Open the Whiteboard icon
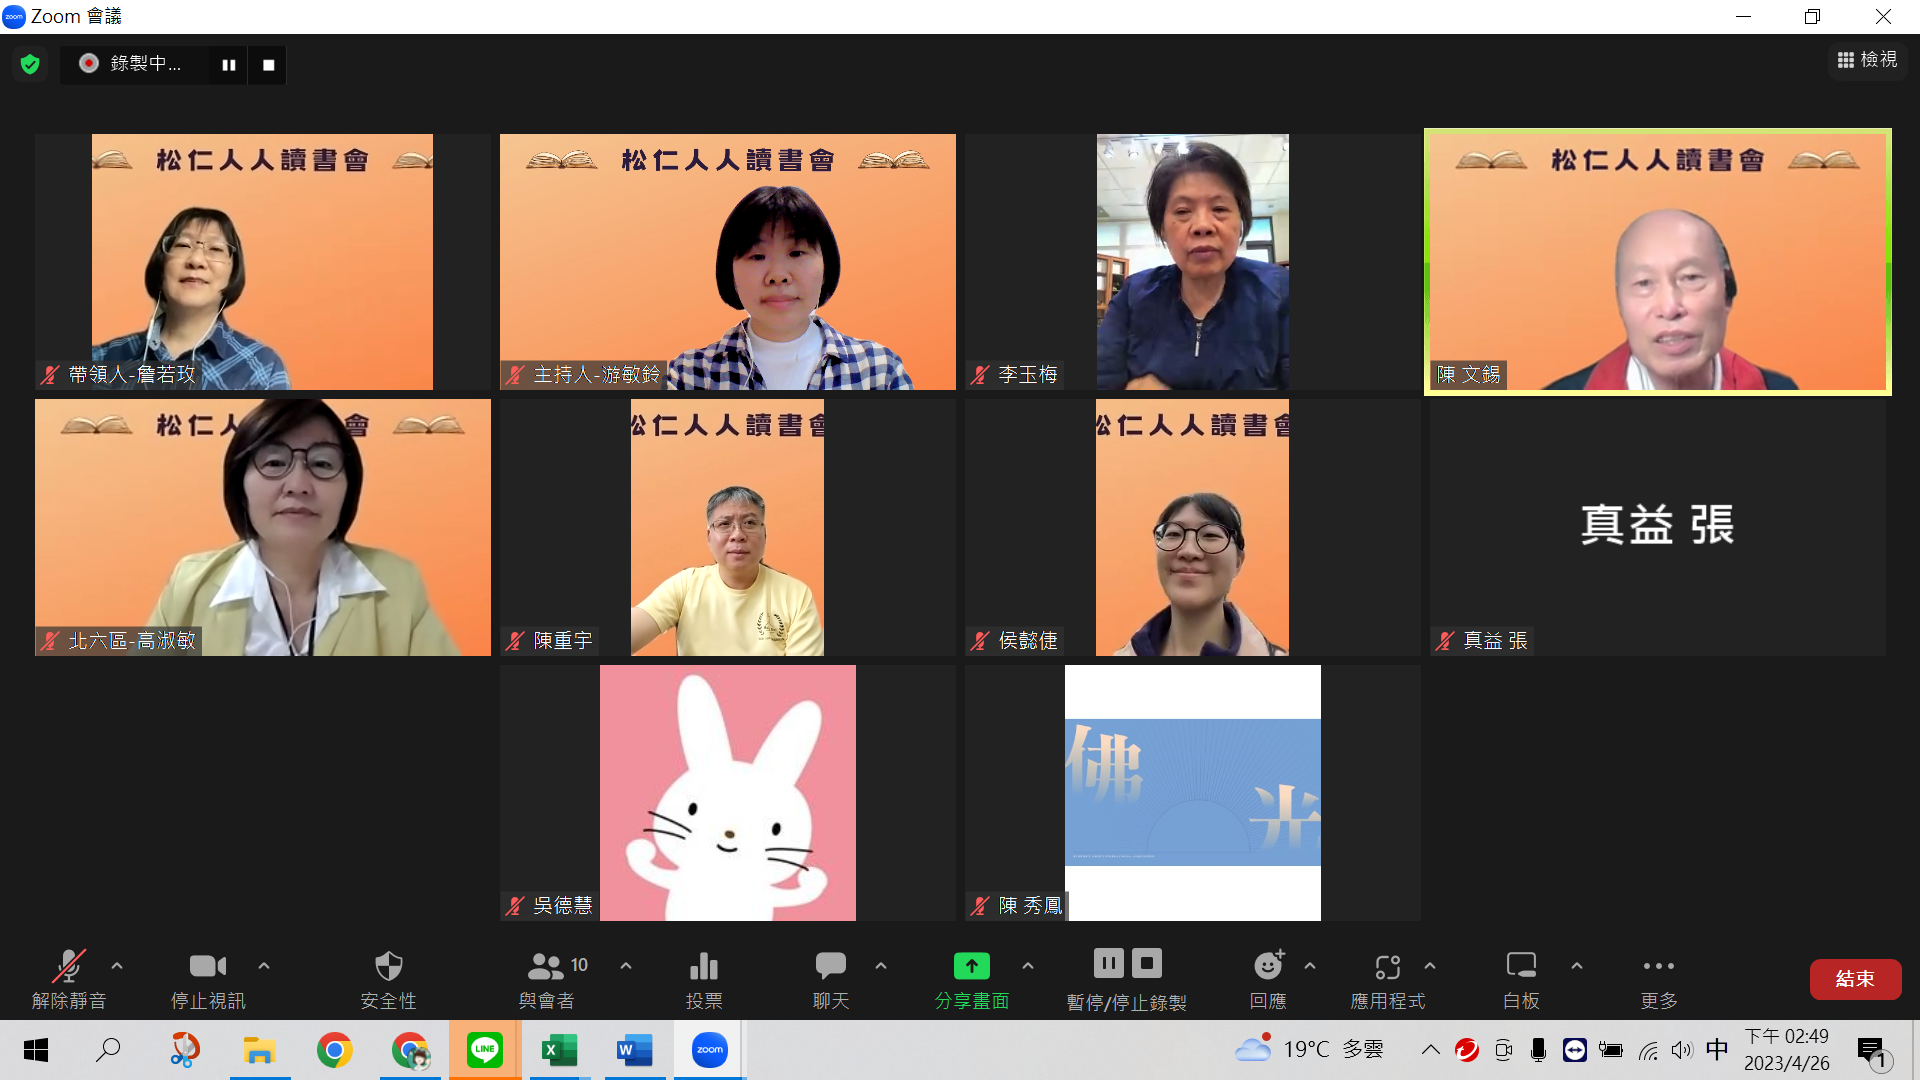This screenshot has width=1920, height=1080. 1520,966
